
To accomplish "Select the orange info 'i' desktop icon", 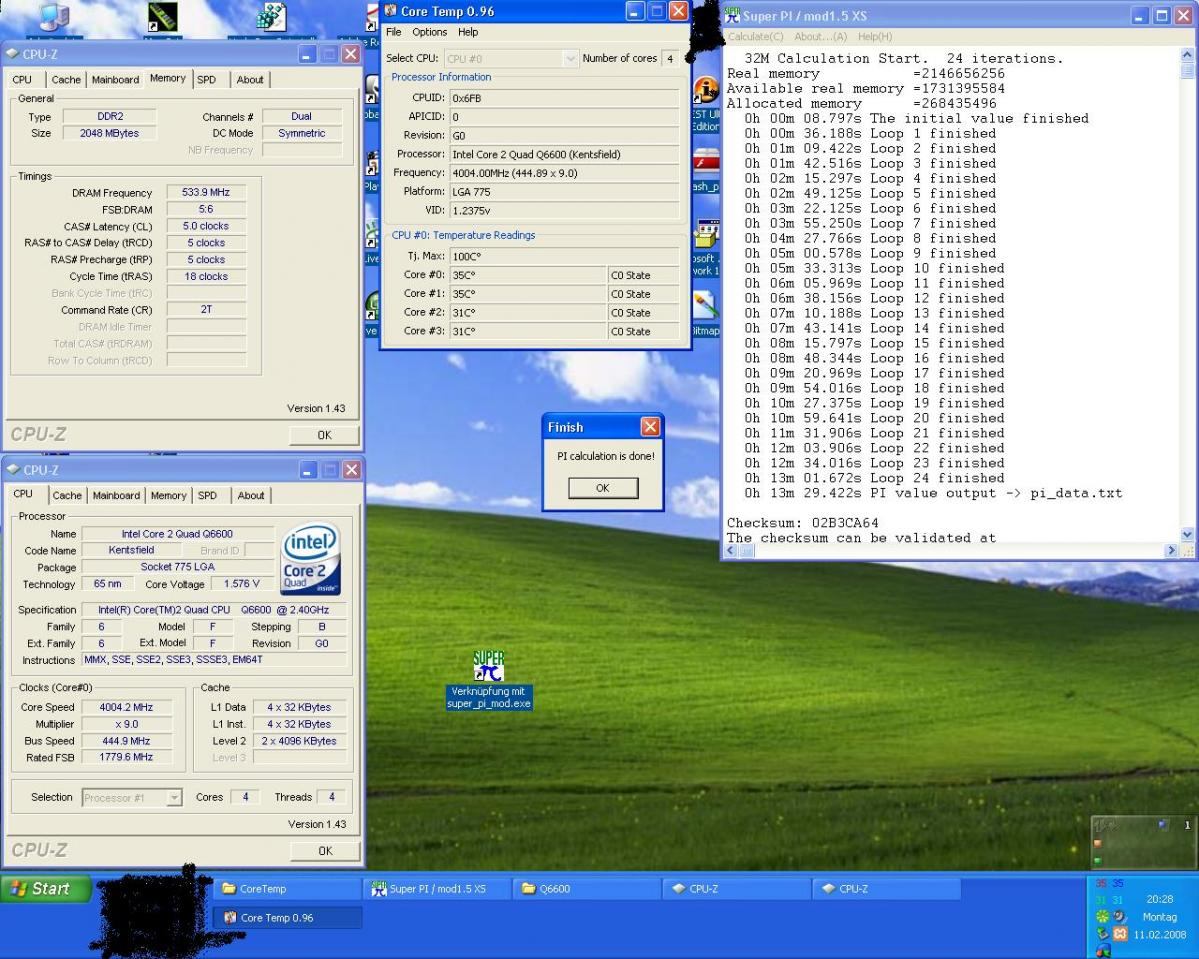I will 705,90.
